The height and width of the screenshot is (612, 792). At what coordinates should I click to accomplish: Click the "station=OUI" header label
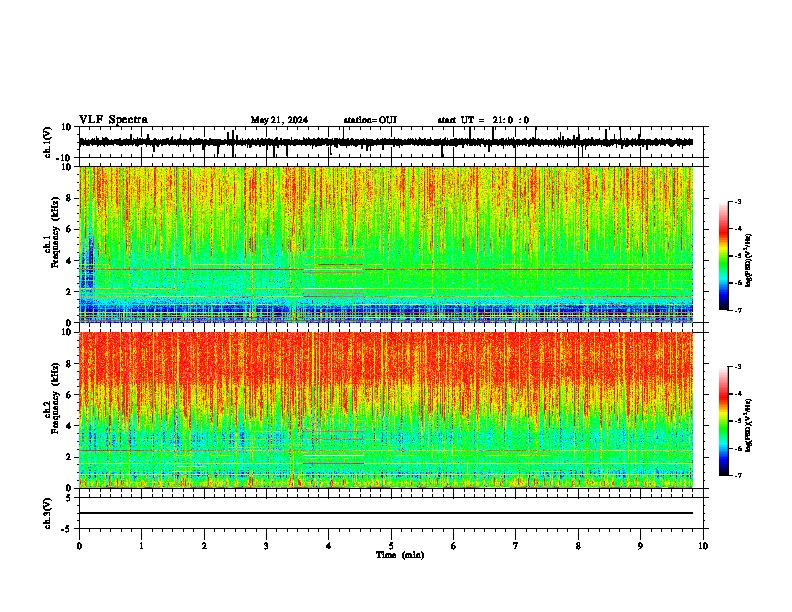click(x=370, y=120)
